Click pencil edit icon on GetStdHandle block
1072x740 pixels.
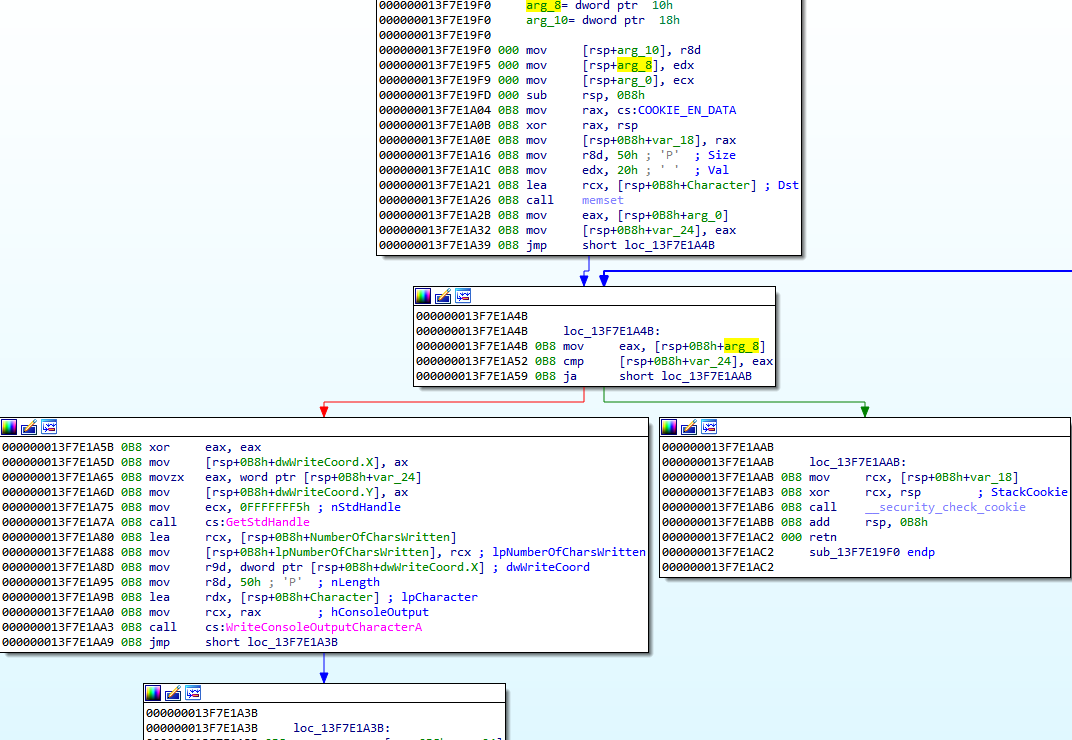tap(29, 427)
